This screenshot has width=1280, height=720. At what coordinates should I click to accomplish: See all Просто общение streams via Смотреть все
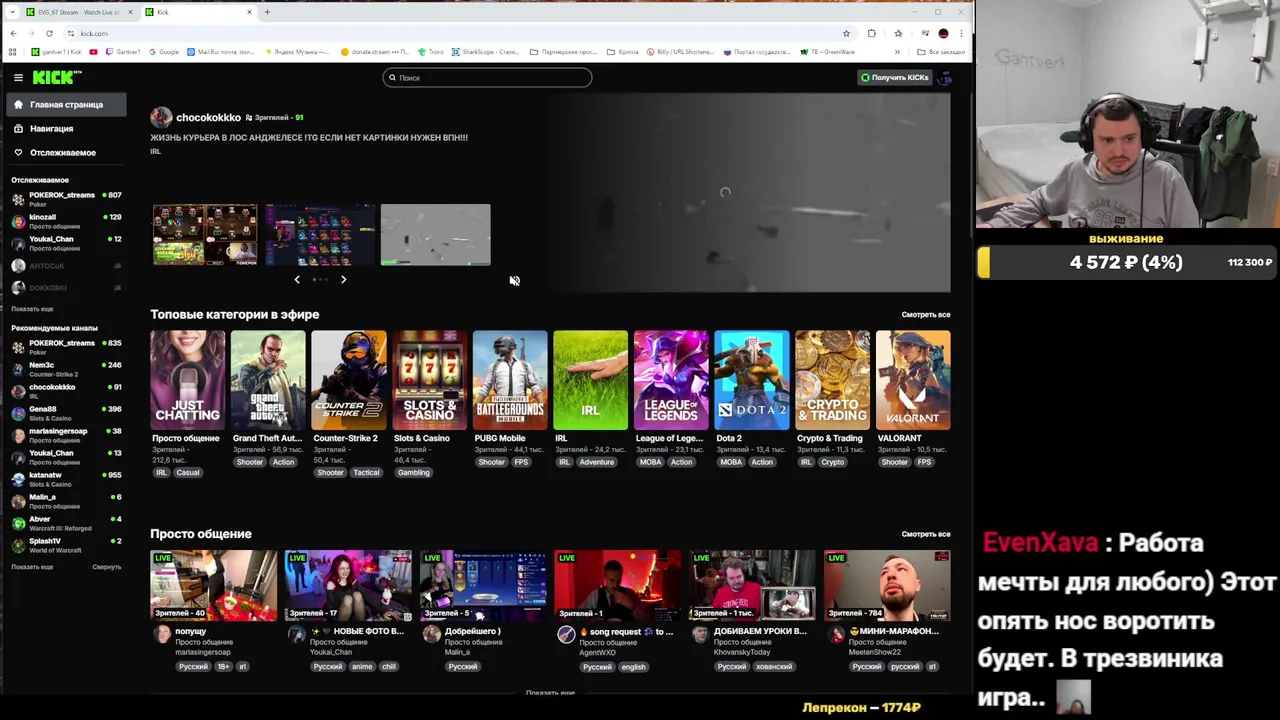click(926, 534)
